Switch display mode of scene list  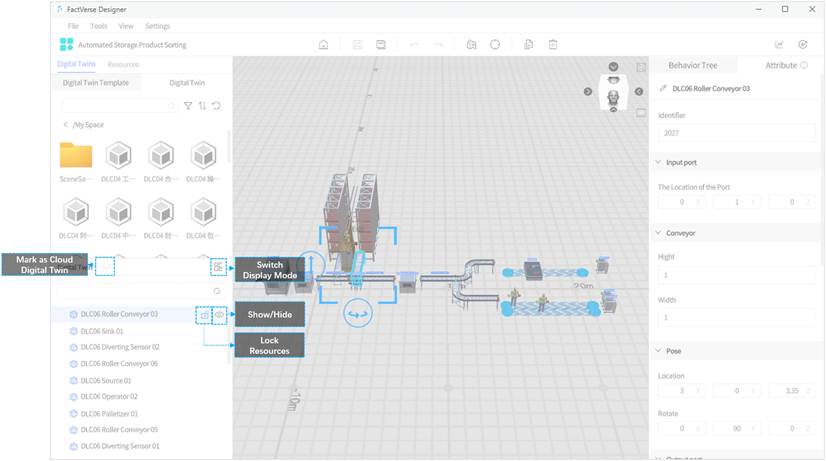click(x=218, y=267)
